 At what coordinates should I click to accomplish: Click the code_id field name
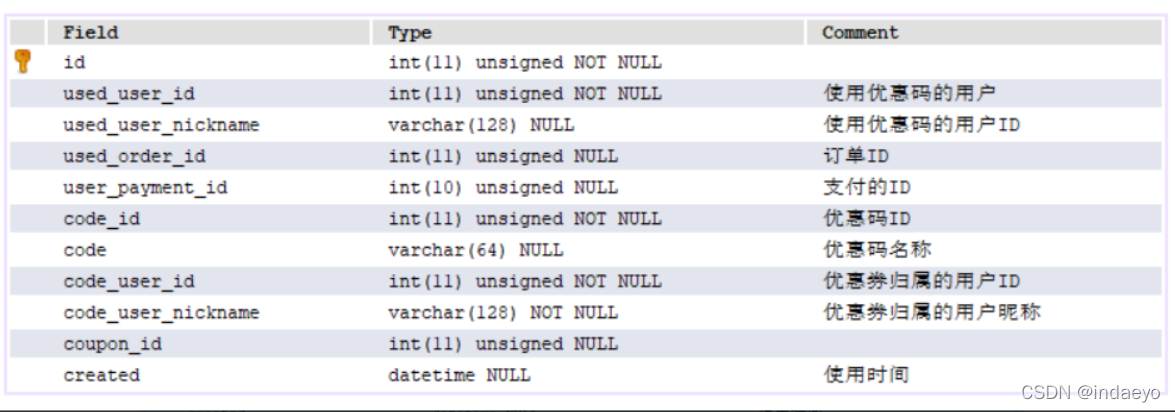pos(102,219)
